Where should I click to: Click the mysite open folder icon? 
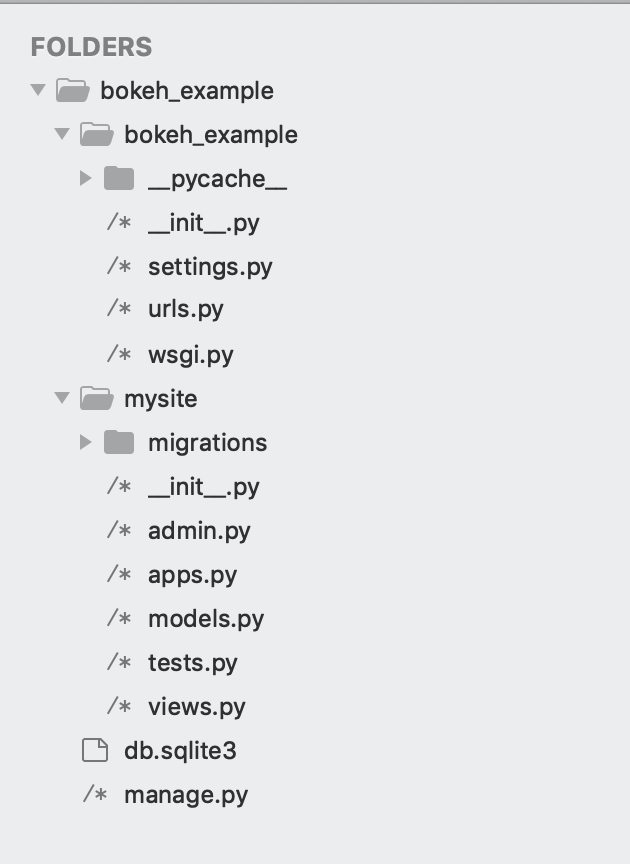point(96,399)
